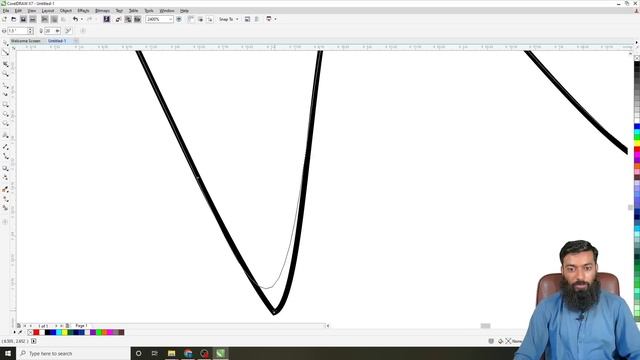Image resolution: width=640 pixels, height=360 pixels.
Task: Choose the no-color X swatch
Action: coord(30,332)
